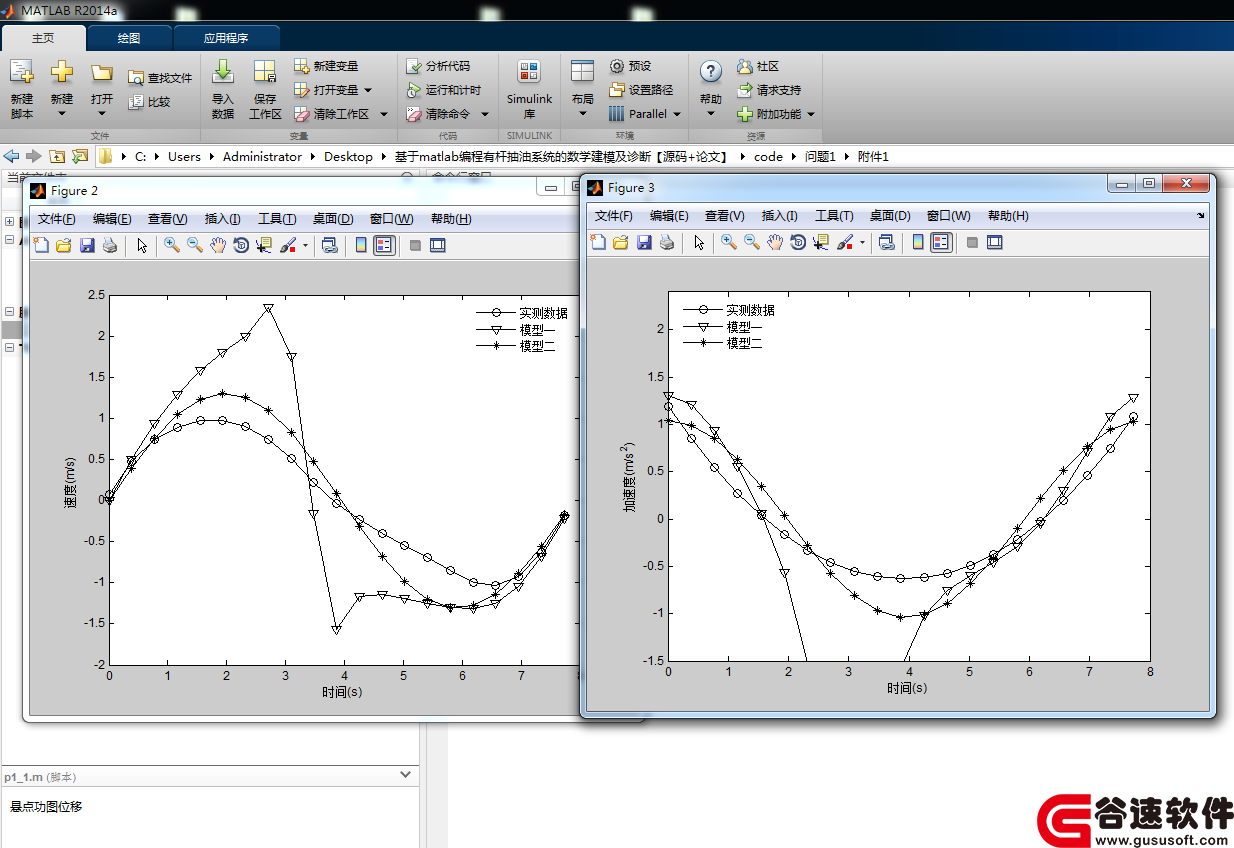This screenshot has height=848, width=1234.
Task: Click Set Path (设置路径)
Action: pos(641,90)
